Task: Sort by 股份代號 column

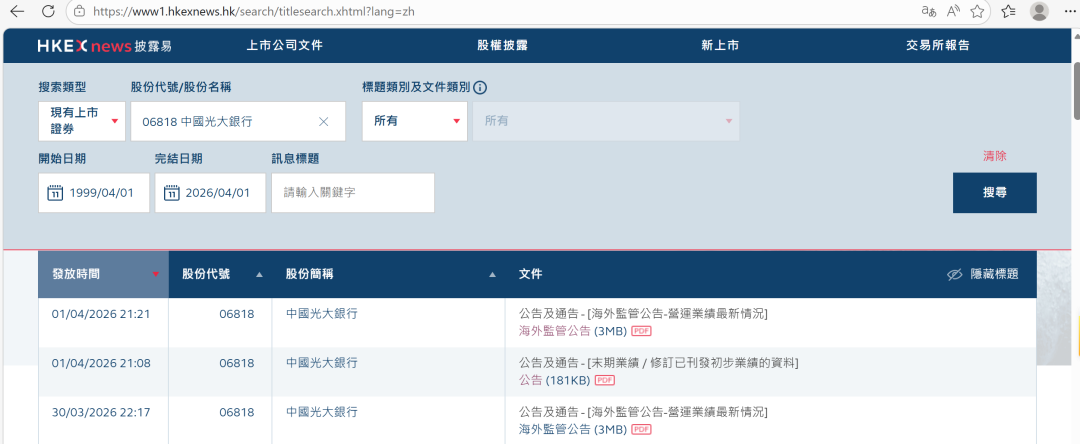Action: (x=220, y=274)
